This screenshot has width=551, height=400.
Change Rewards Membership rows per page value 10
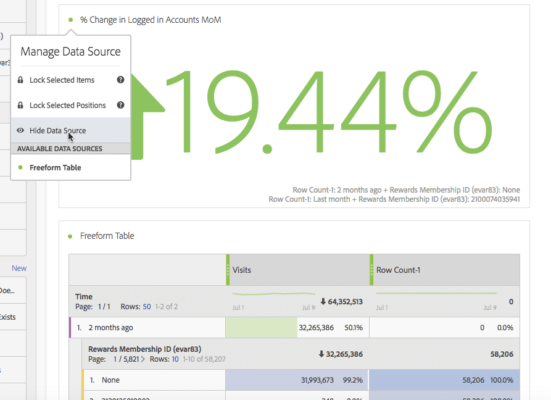point(175,359)
